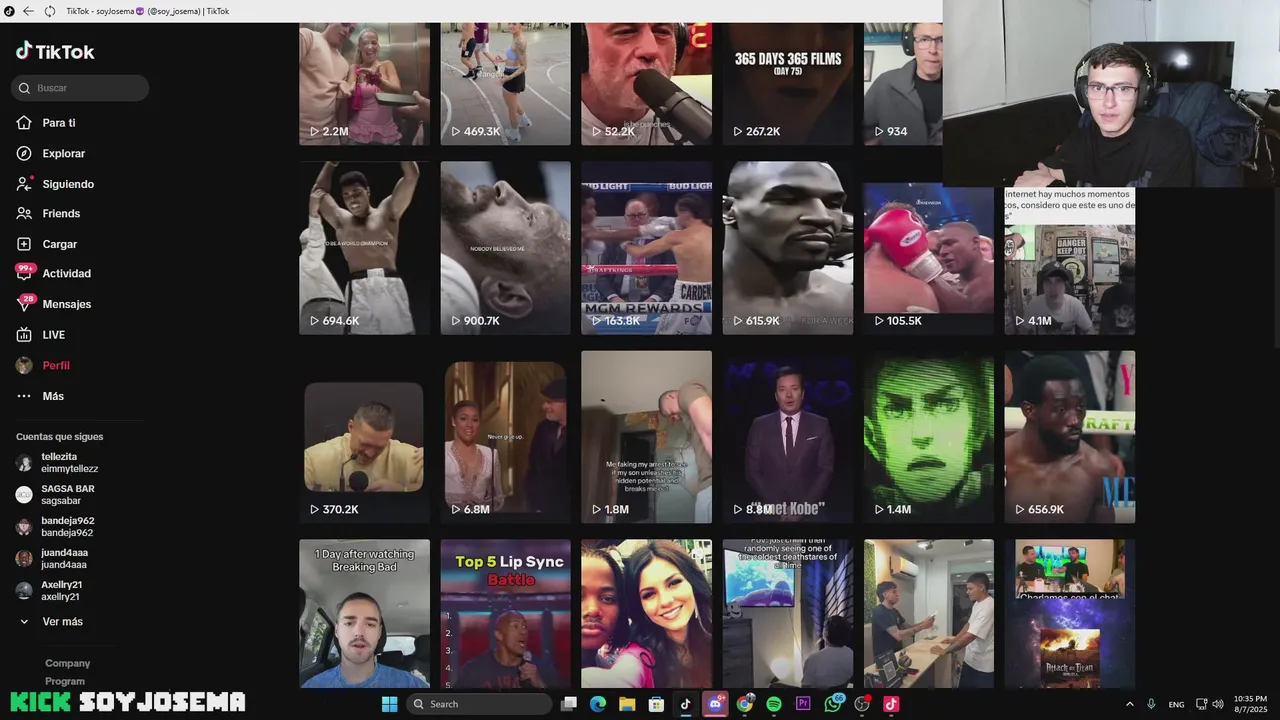Screen dimensions: 1280x720
Task: Open the red TikTok taskbar icon
Action: tap(891, 704)
